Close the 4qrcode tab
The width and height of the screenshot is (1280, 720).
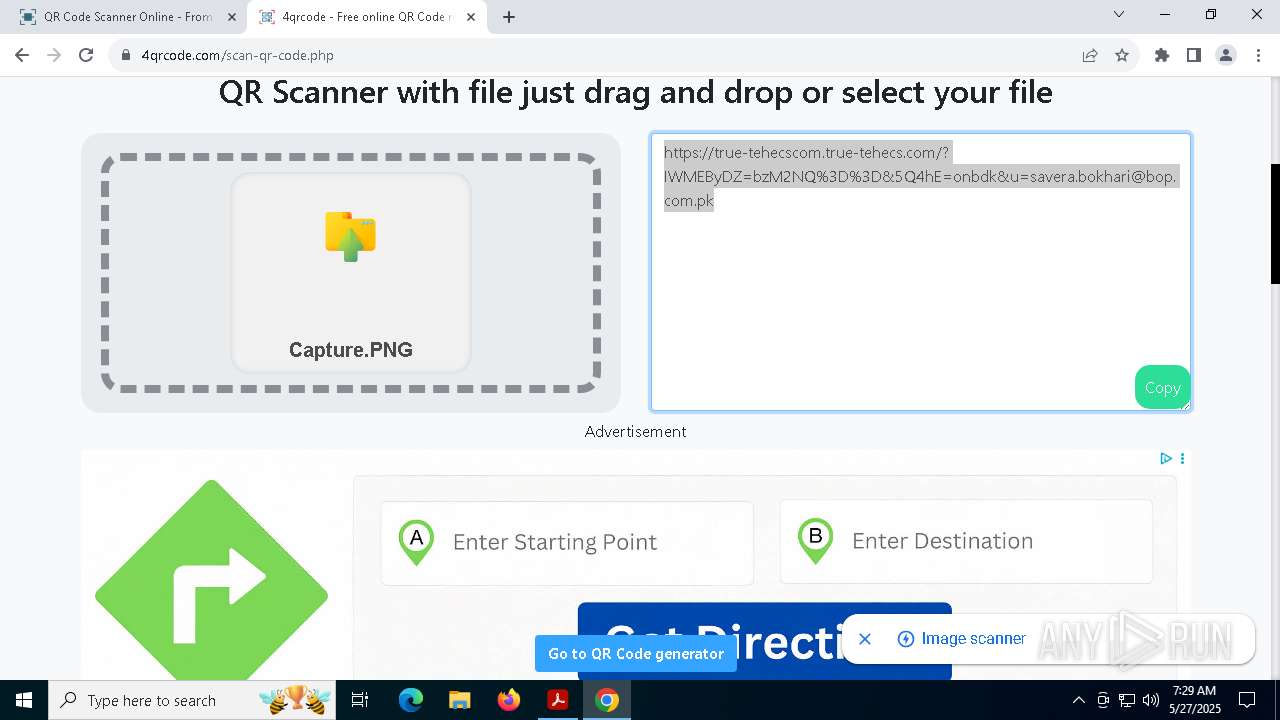click(471, 17)
